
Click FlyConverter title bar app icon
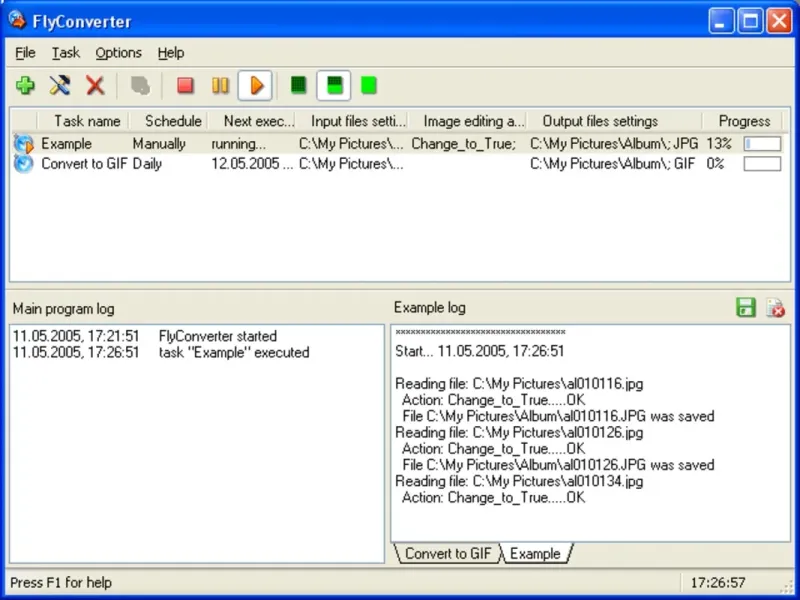point(17,20)
